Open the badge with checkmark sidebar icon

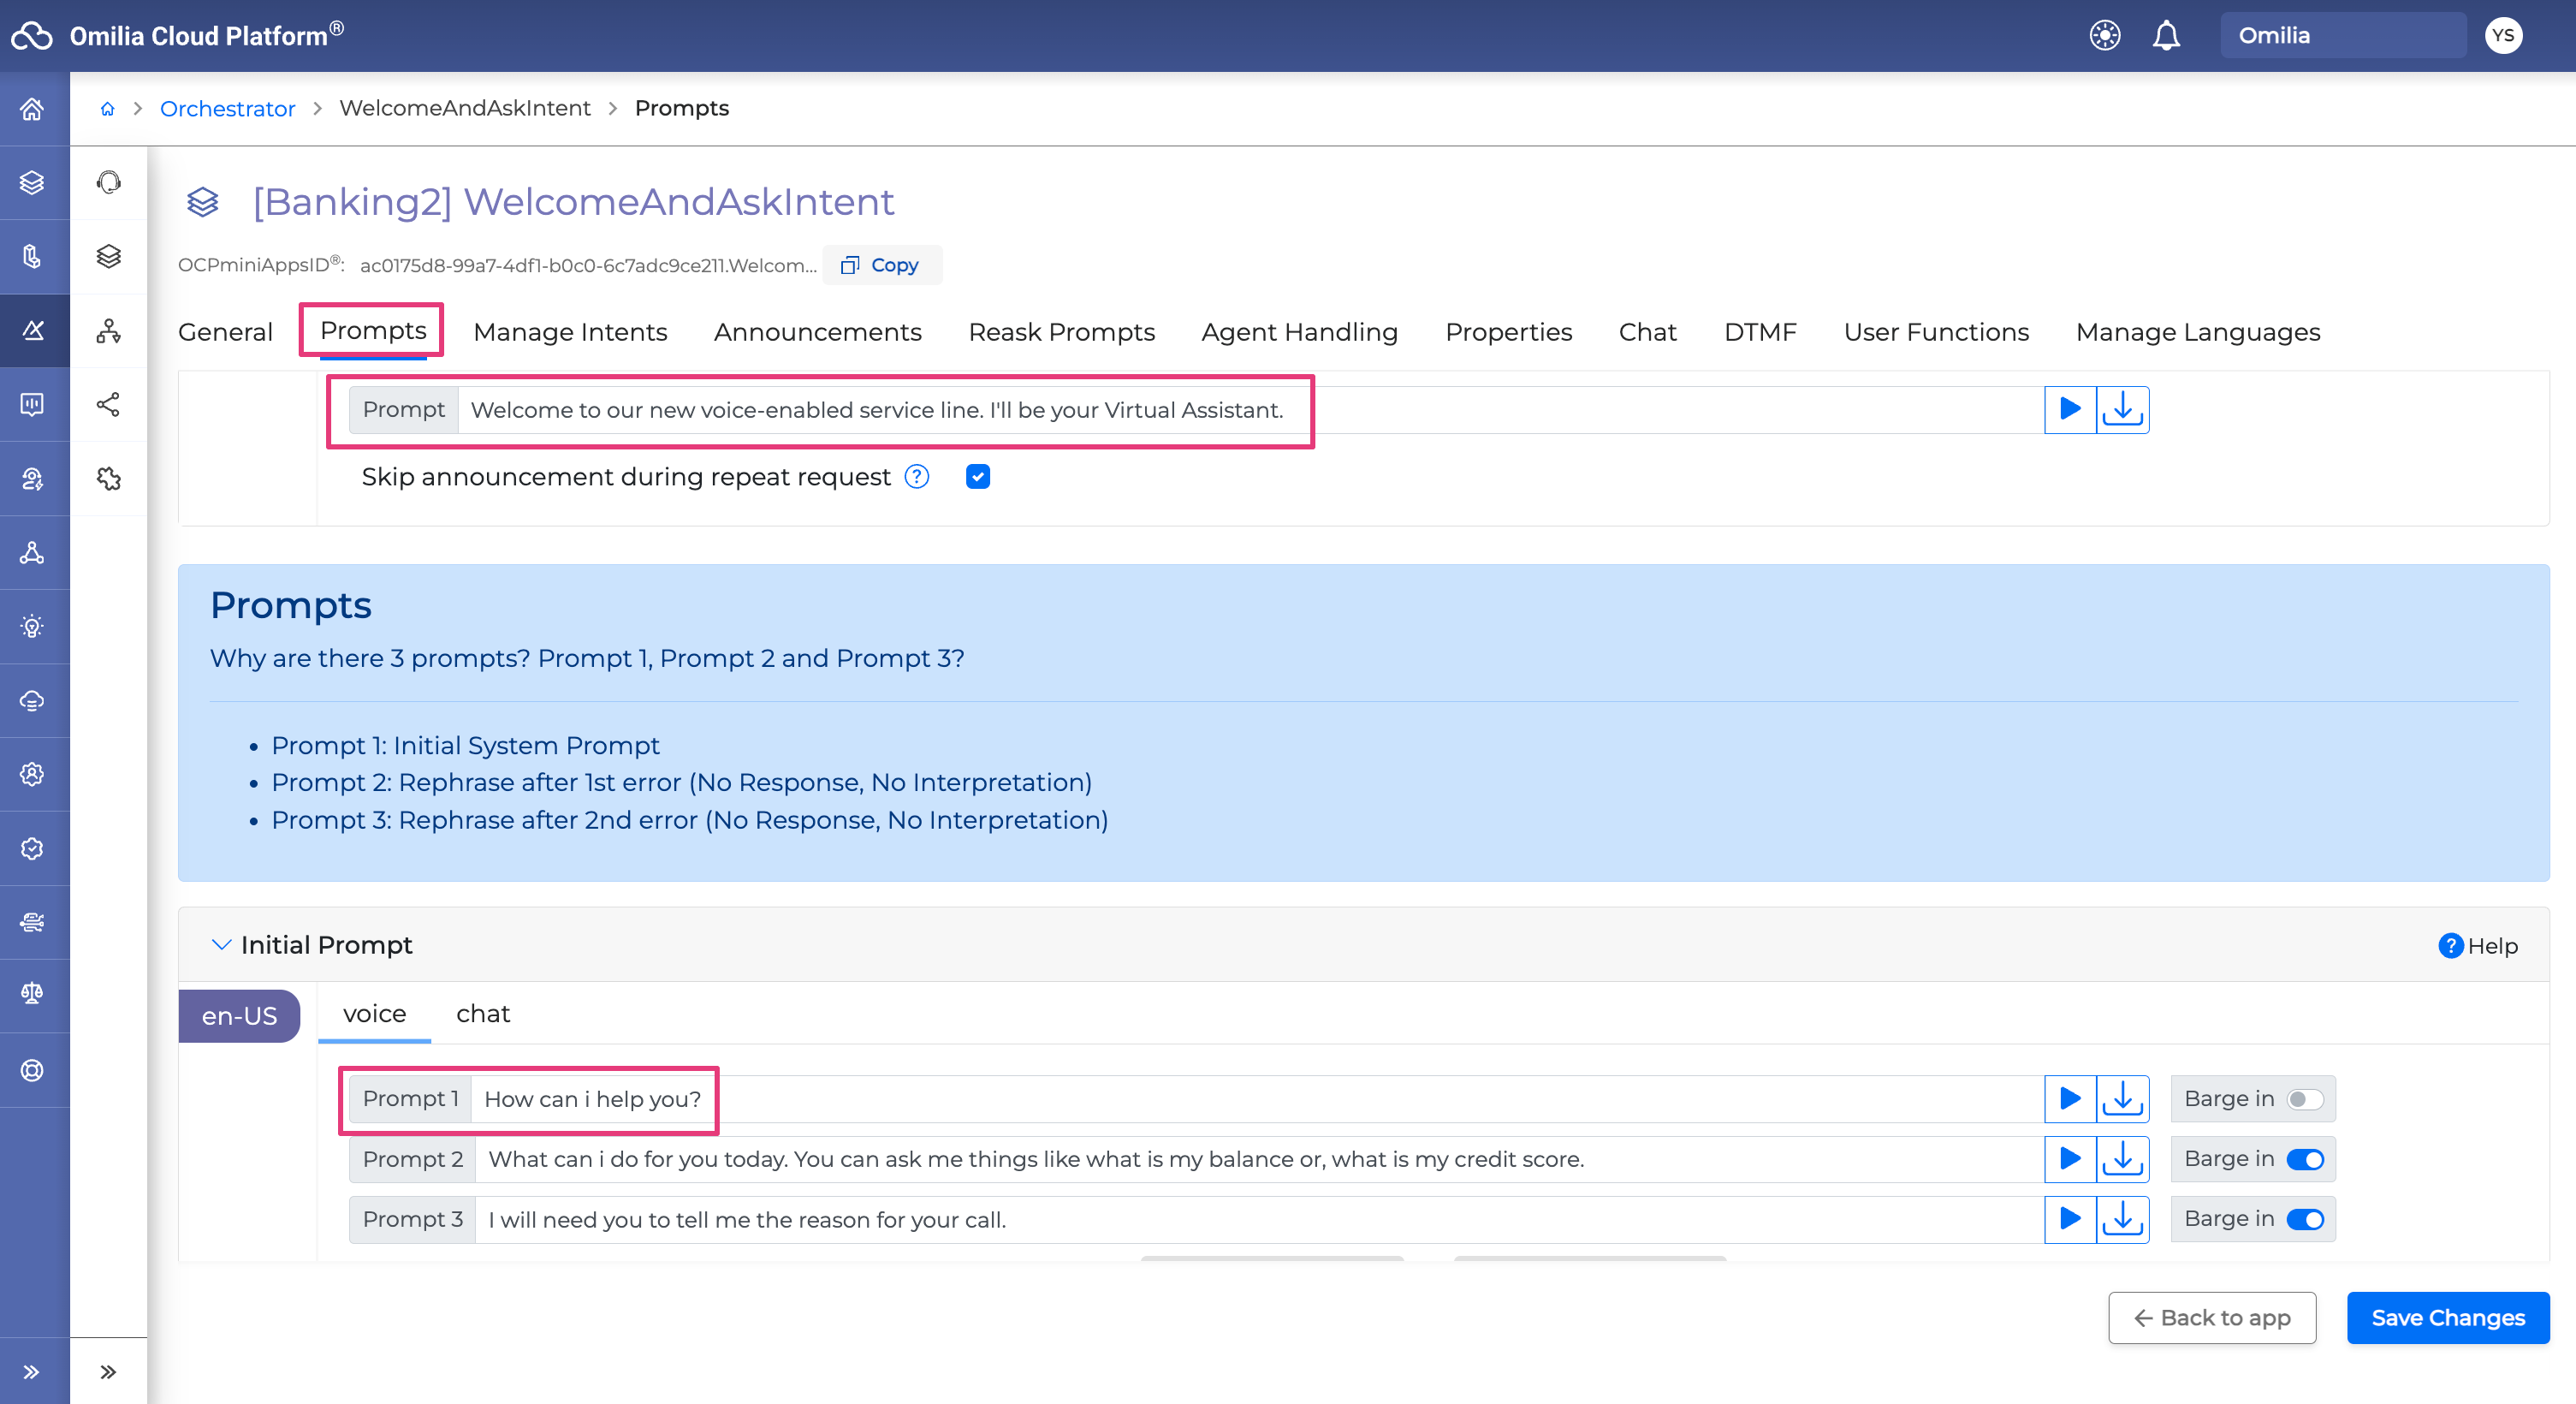click(33, 848)
